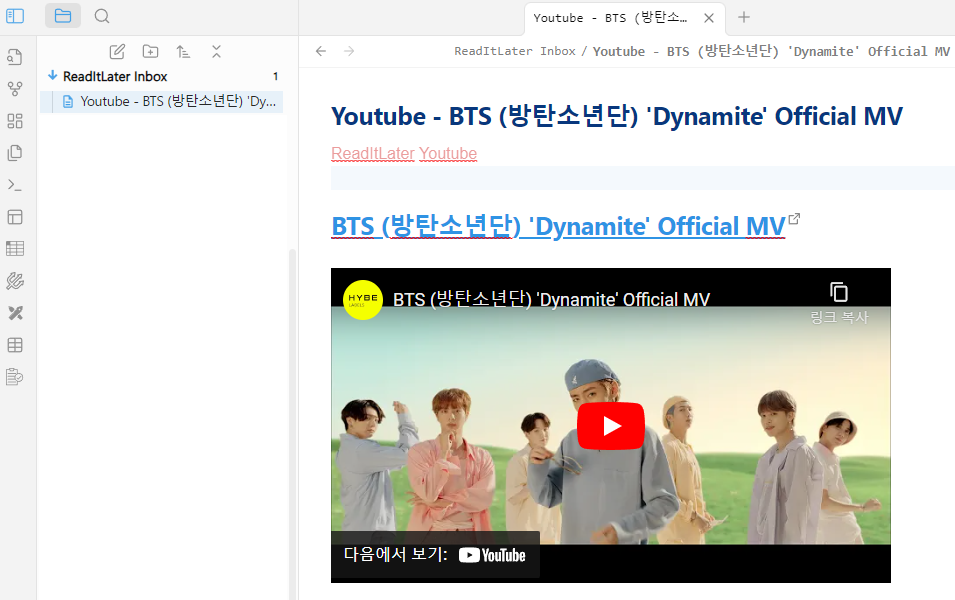Open the file explorer tab

[63, 16]
